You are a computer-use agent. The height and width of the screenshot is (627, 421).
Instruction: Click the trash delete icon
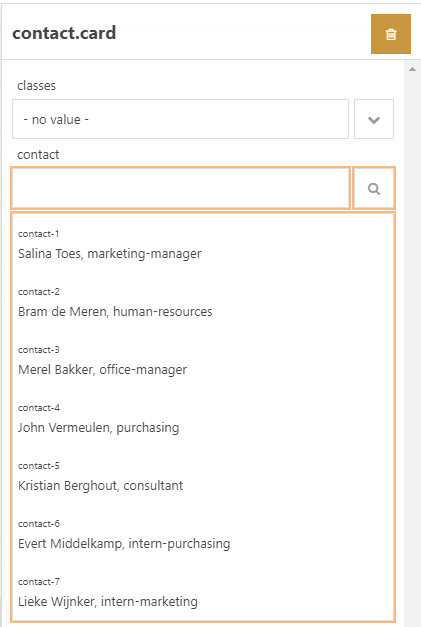coord(391,34)
